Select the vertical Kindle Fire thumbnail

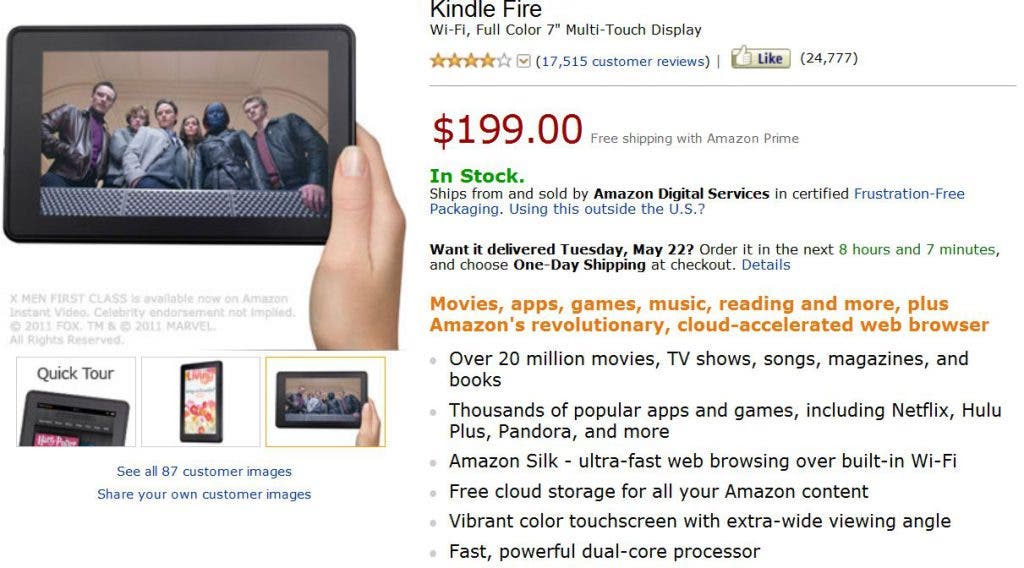coord(200,402)
